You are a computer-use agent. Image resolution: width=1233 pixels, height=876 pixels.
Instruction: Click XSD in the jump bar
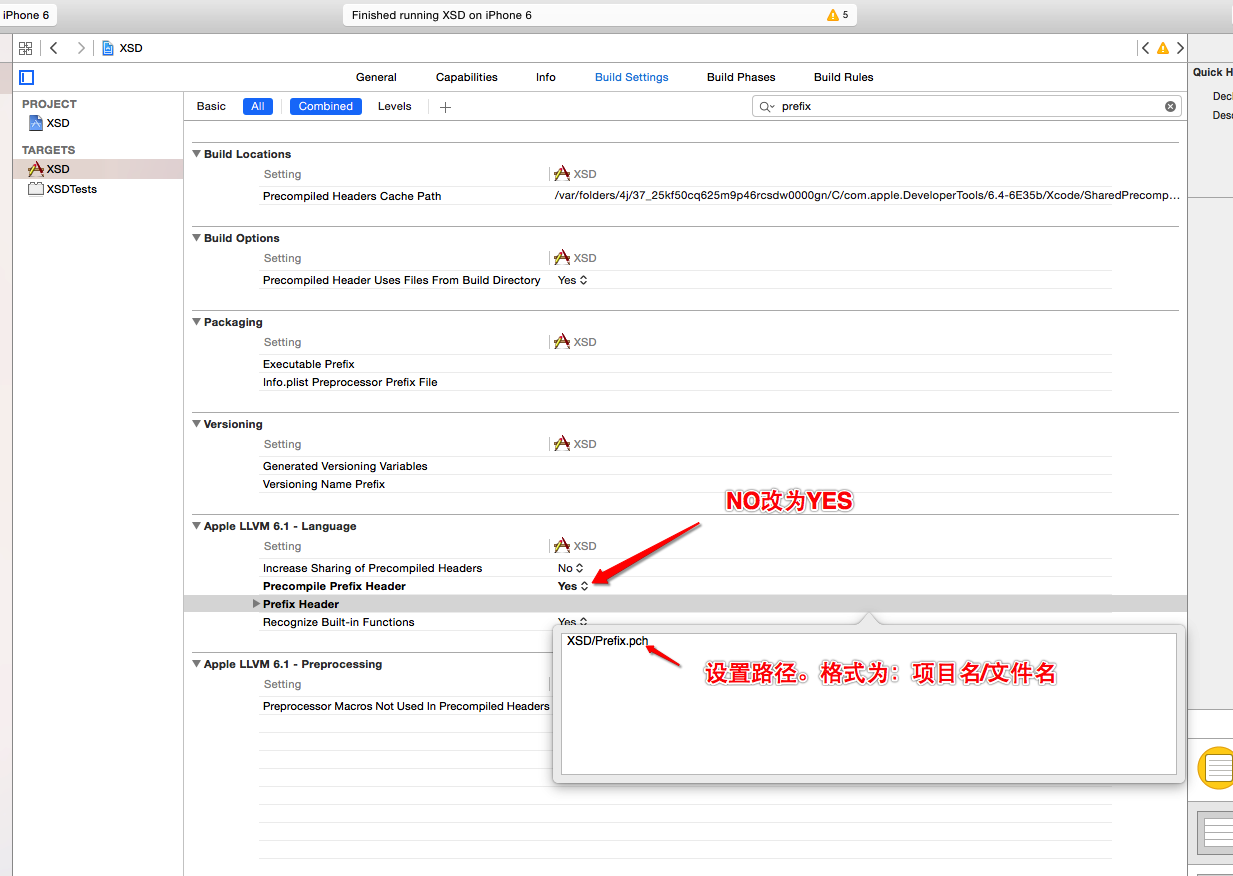coord(131,48)
